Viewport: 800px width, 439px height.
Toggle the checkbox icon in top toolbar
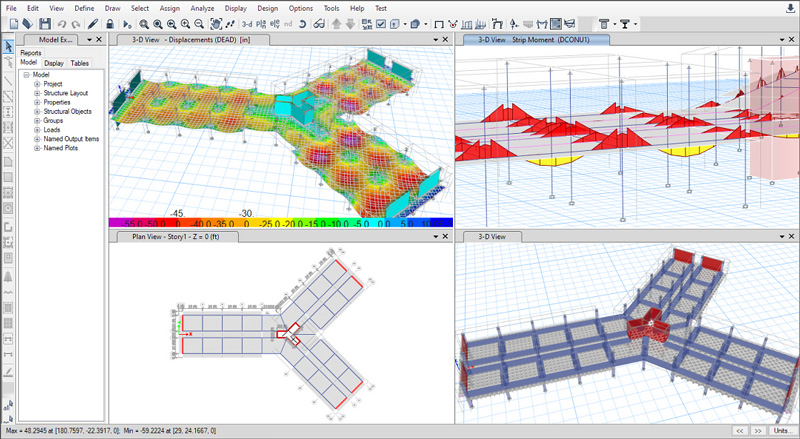381,24
